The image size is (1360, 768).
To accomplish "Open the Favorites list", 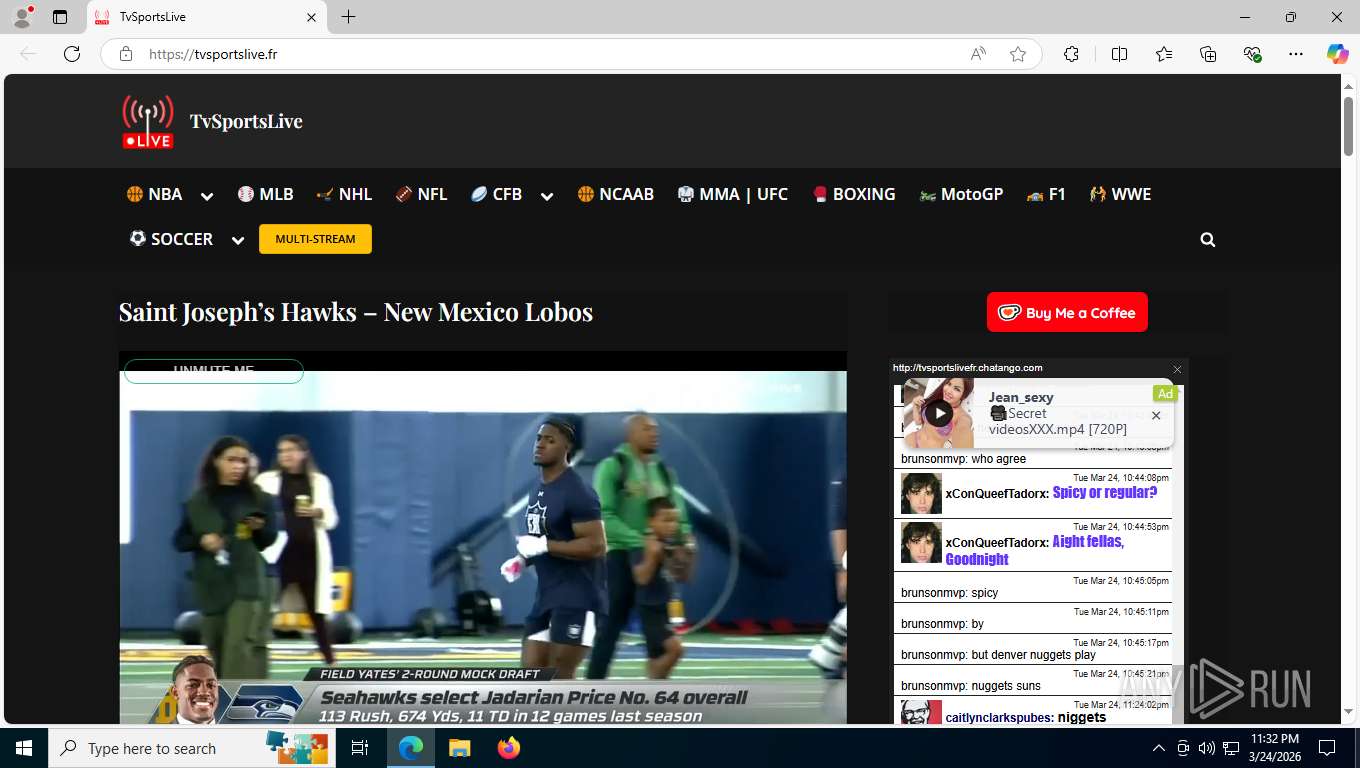I will tap(1164, 54).
